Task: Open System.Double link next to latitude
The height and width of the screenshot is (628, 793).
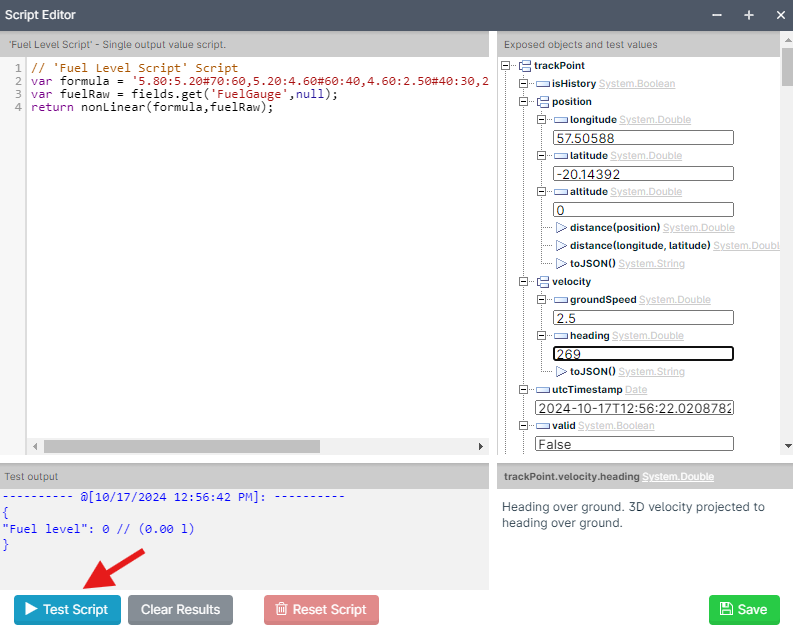Action: 646,156
